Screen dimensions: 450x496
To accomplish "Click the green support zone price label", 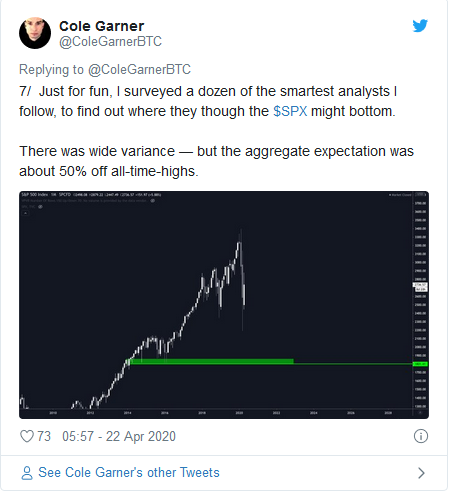I will [x=420, y=364].
